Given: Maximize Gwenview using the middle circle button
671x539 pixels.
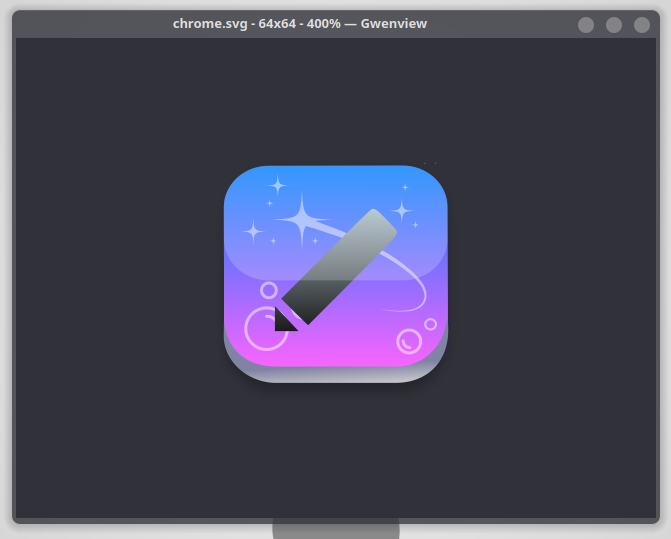Looking at the screenshot, I should (x=614, y=25).
